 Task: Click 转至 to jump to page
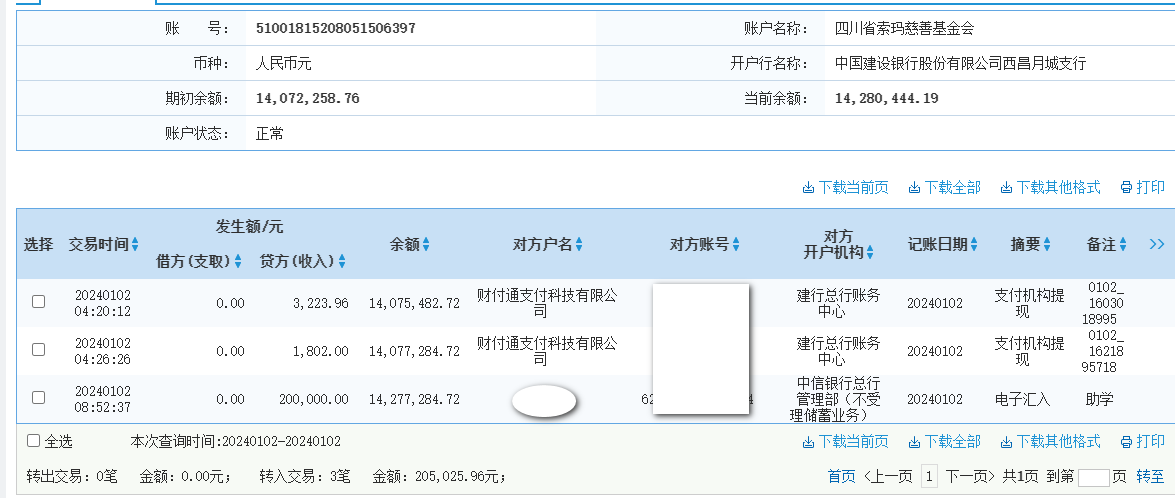click(1150, 476)
